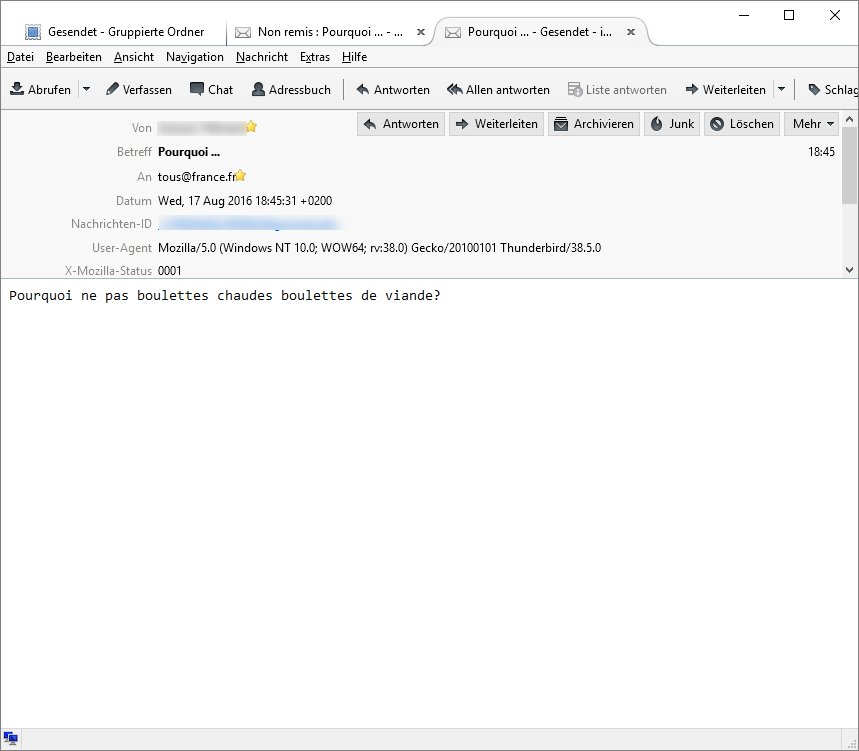Click the X-Mozilla-Status value 0001

tap(169, 271)
